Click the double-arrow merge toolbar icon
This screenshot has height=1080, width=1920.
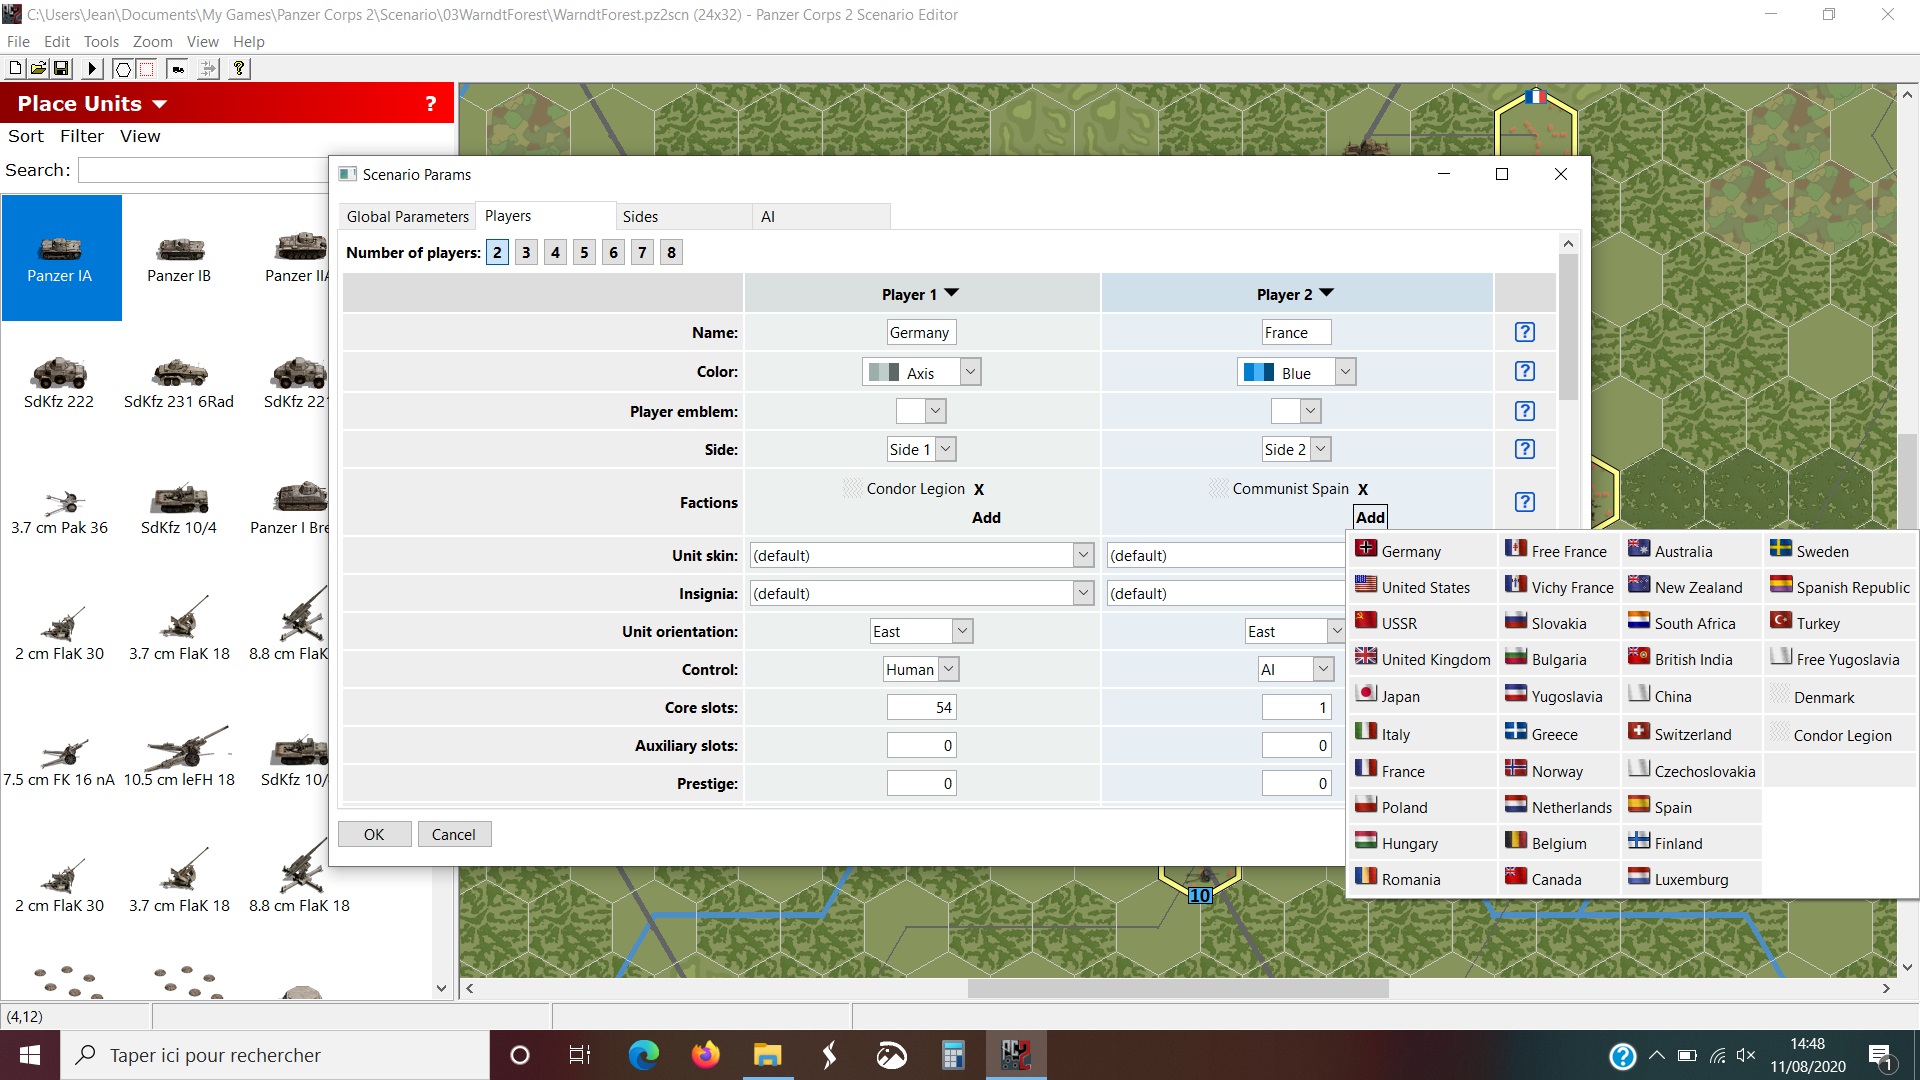tap(208, 68)
